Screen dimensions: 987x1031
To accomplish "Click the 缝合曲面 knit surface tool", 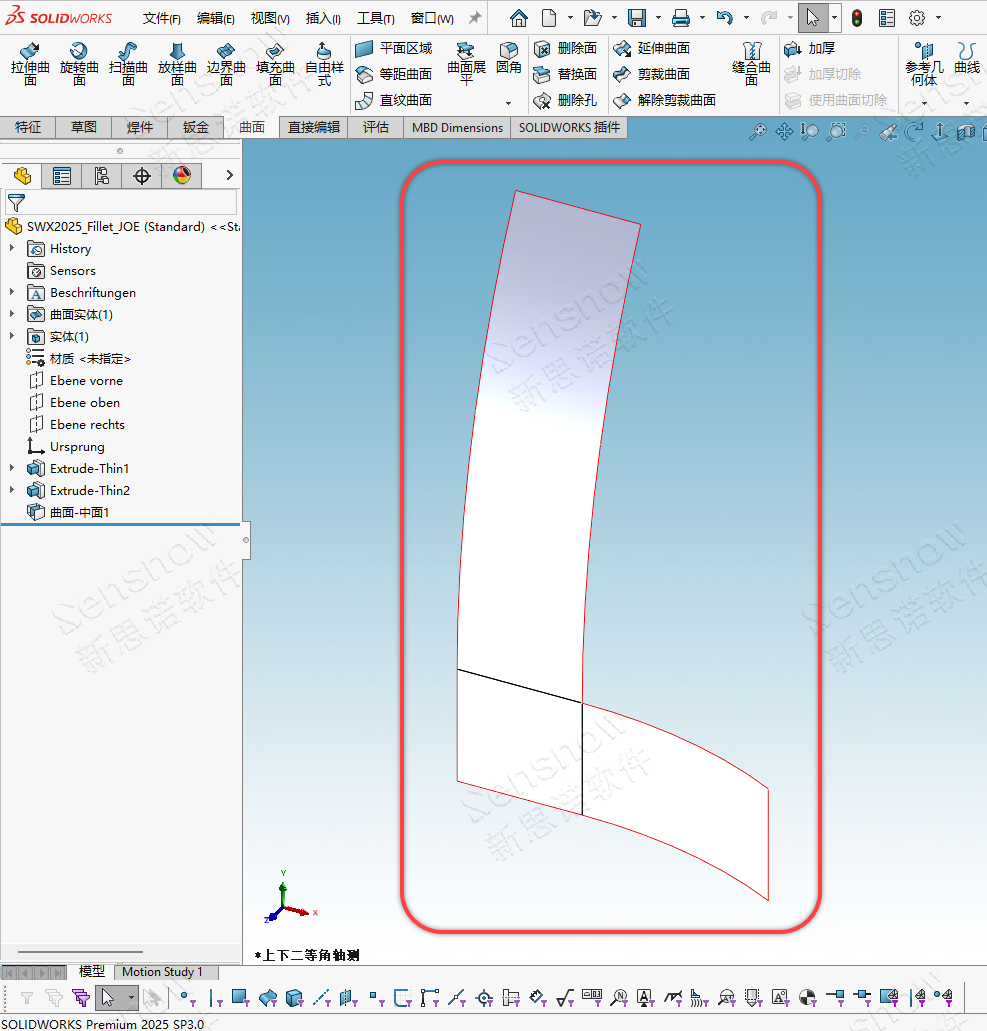I will pos(751,62).
